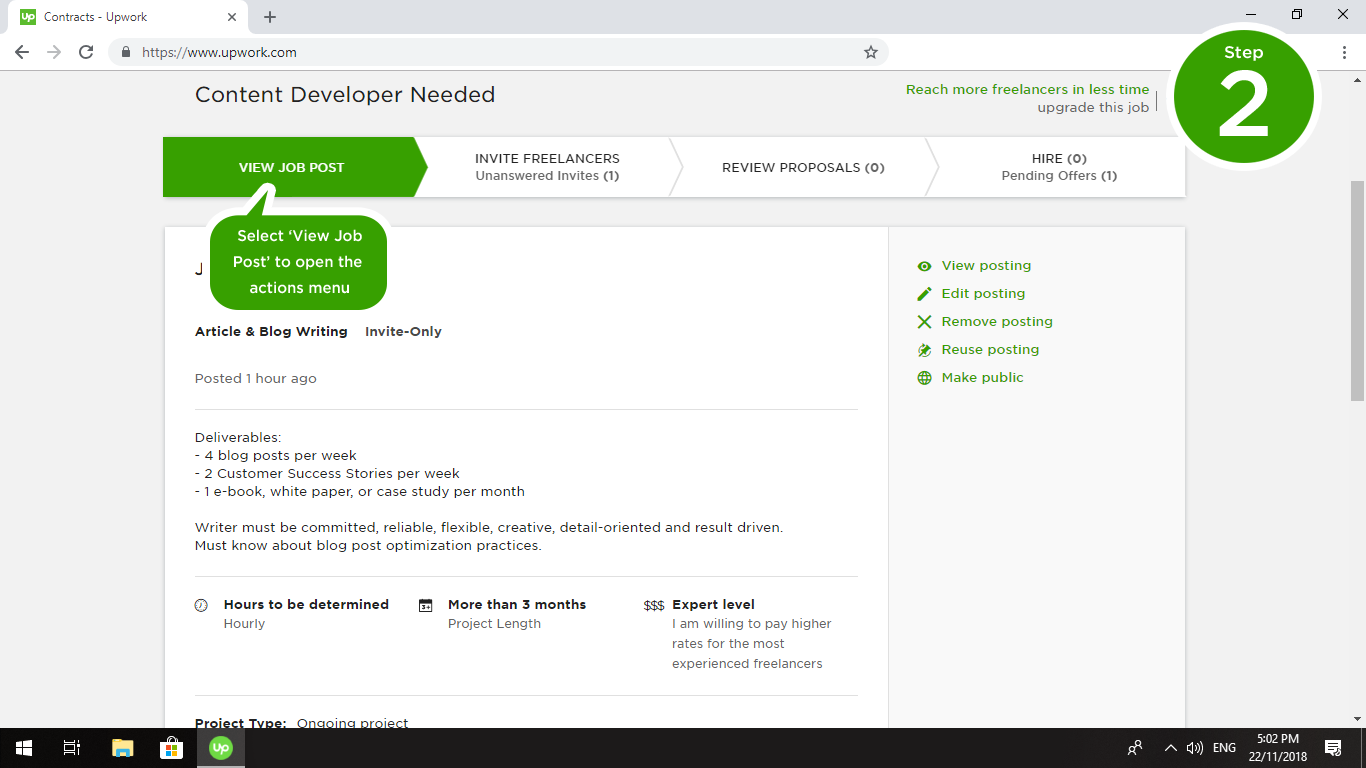The height and width of the screenshot is (768, 1366).
Task: Select the View Job Post tab
Action: [x=291, y=167]
